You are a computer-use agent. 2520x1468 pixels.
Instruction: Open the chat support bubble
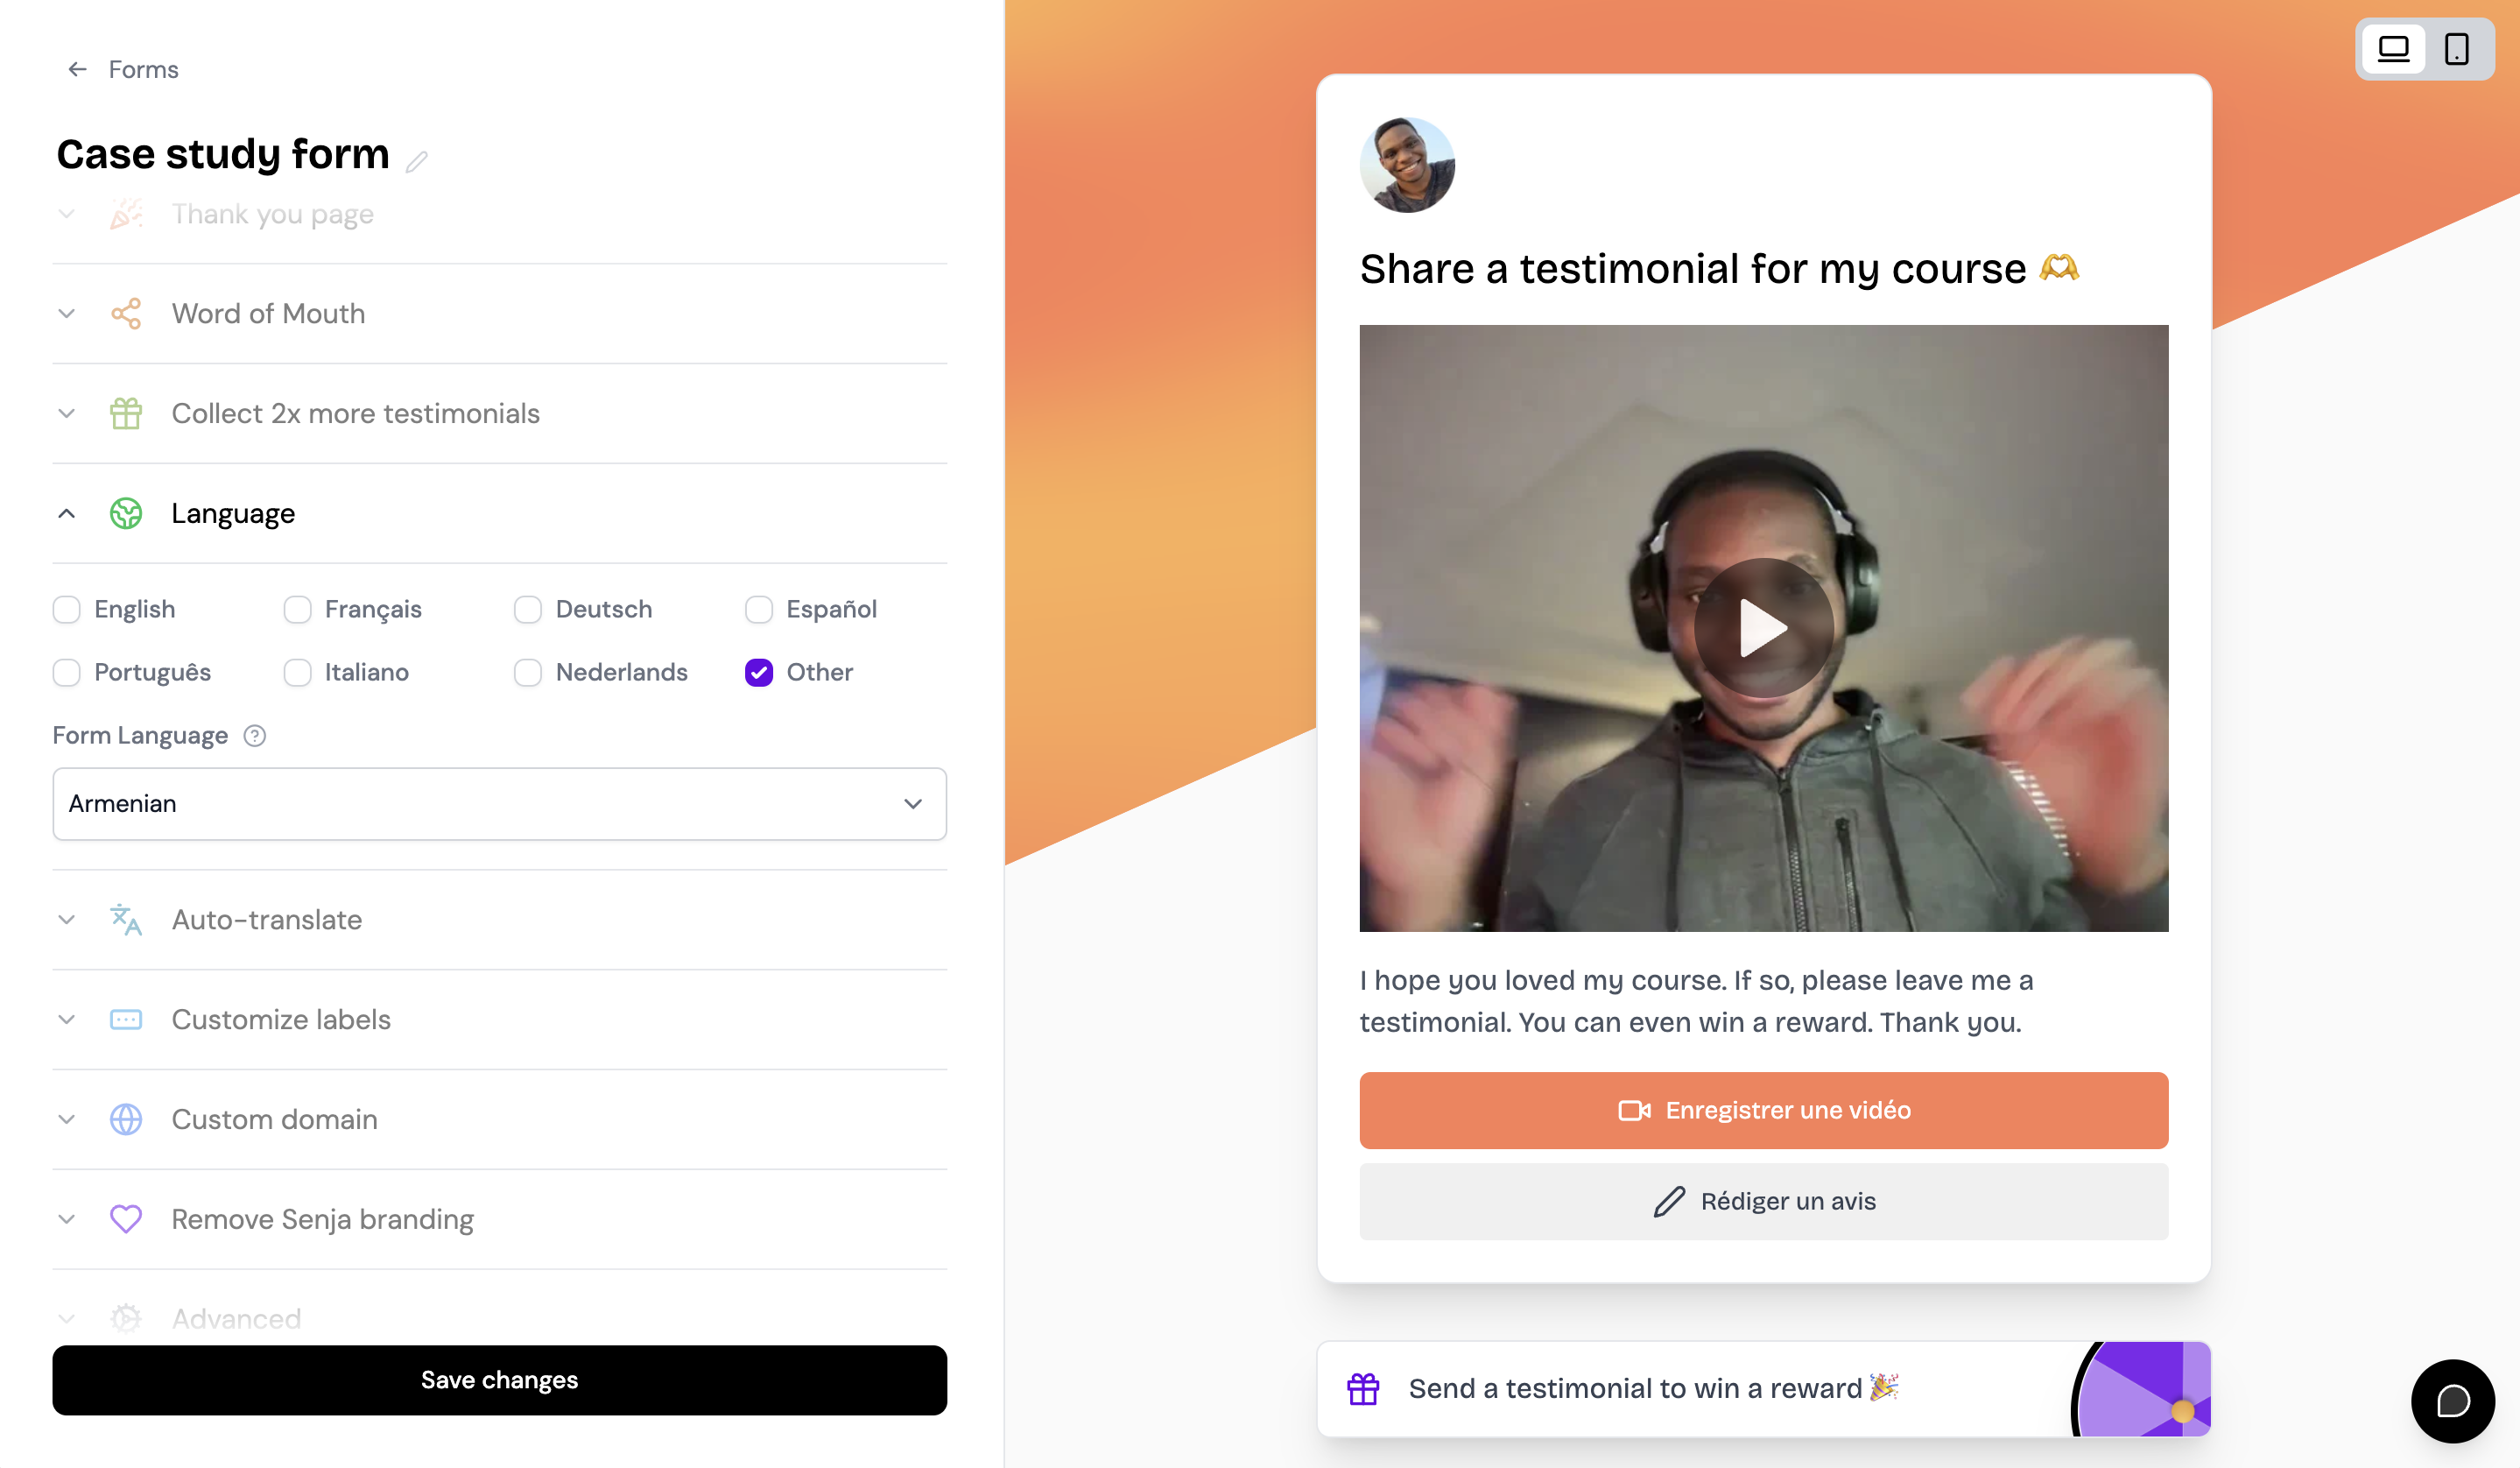(2452, 1400)
